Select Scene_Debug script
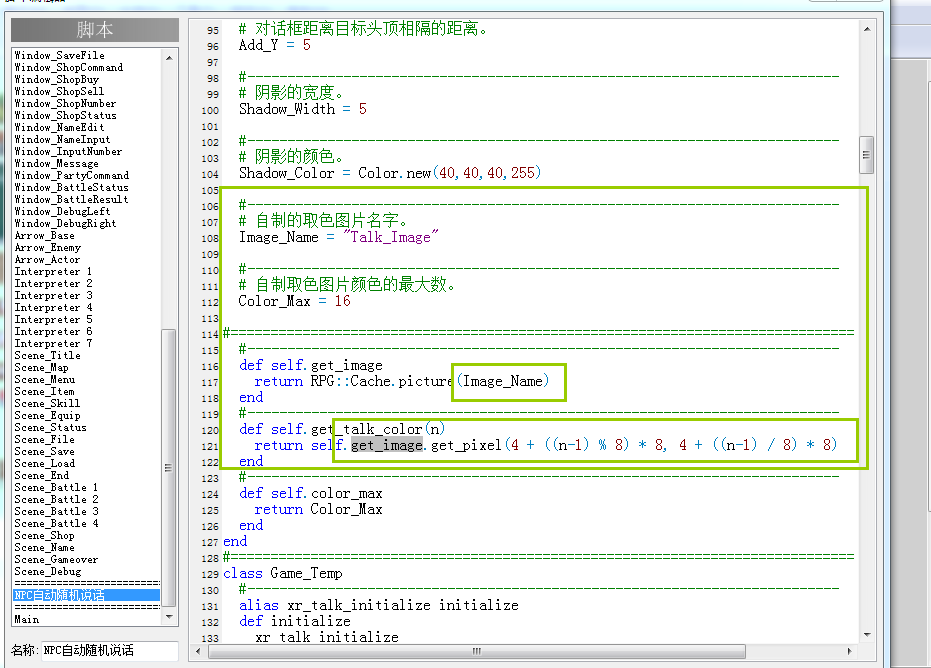This screenshot has width=931, height=668. click(x=48, y=571)
